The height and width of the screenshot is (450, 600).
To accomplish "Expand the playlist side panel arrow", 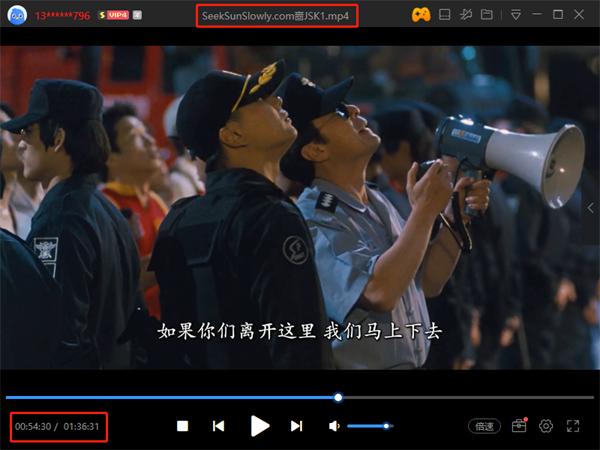I will pyautogui.click(x=591, y=208).
